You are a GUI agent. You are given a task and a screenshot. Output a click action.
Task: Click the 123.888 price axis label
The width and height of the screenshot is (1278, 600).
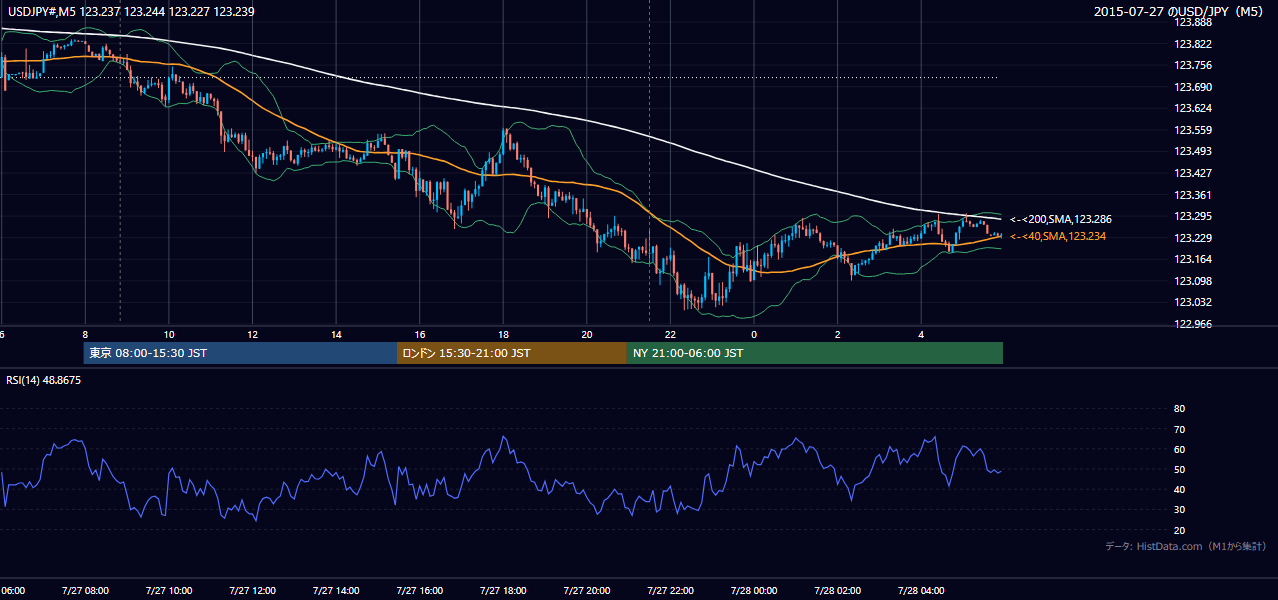point(1192,22)
